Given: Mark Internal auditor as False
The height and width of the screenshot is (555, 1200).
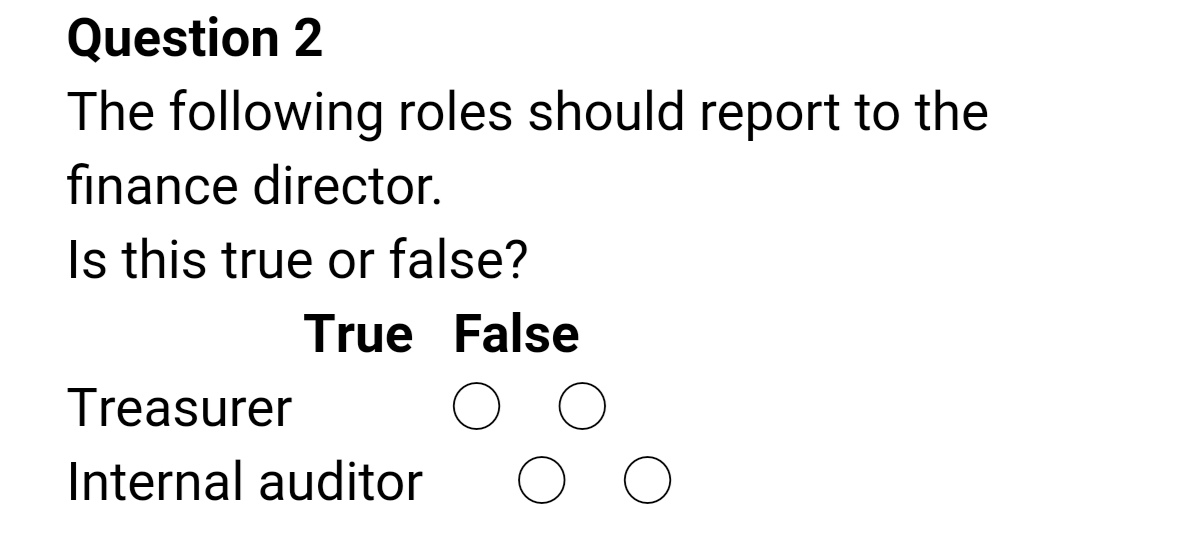Looking at the screenshot, I should click(x=648, y=481).
